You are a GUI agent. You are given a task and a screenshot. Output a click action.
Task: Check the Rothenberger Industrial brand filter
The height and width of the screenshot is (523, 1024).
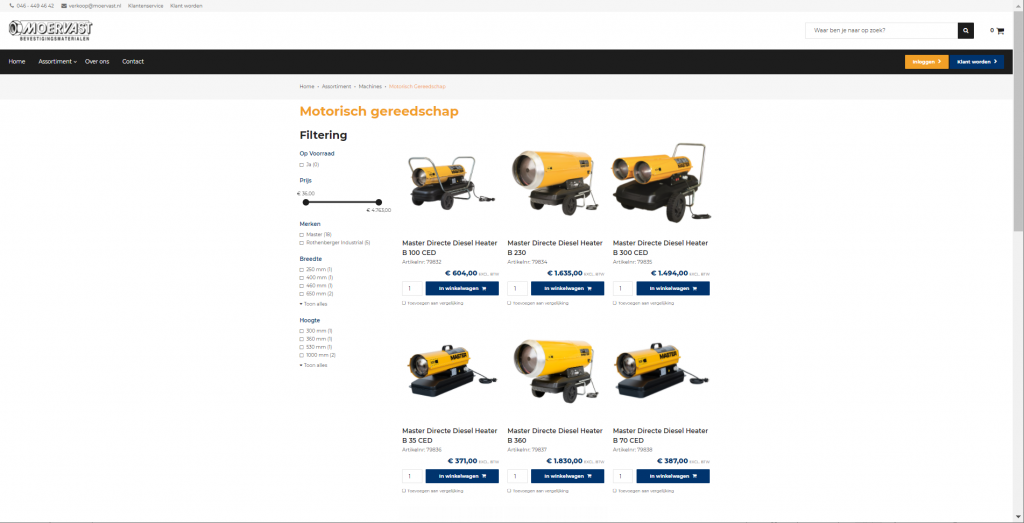(x=302, y=243)
